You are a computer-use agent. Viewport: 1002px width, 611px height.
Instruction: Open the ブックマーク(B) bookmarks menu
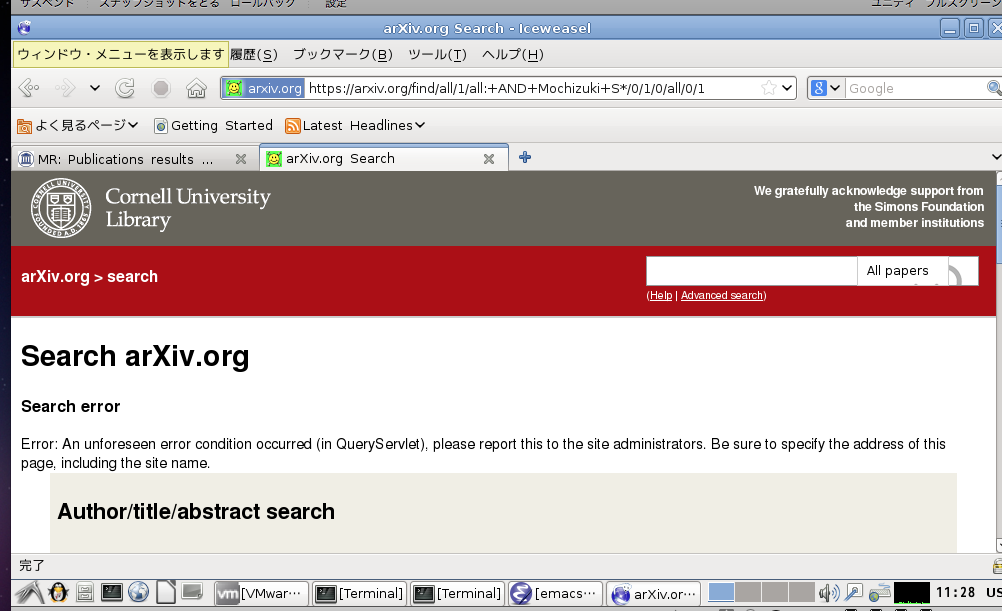tap(343, 54)
